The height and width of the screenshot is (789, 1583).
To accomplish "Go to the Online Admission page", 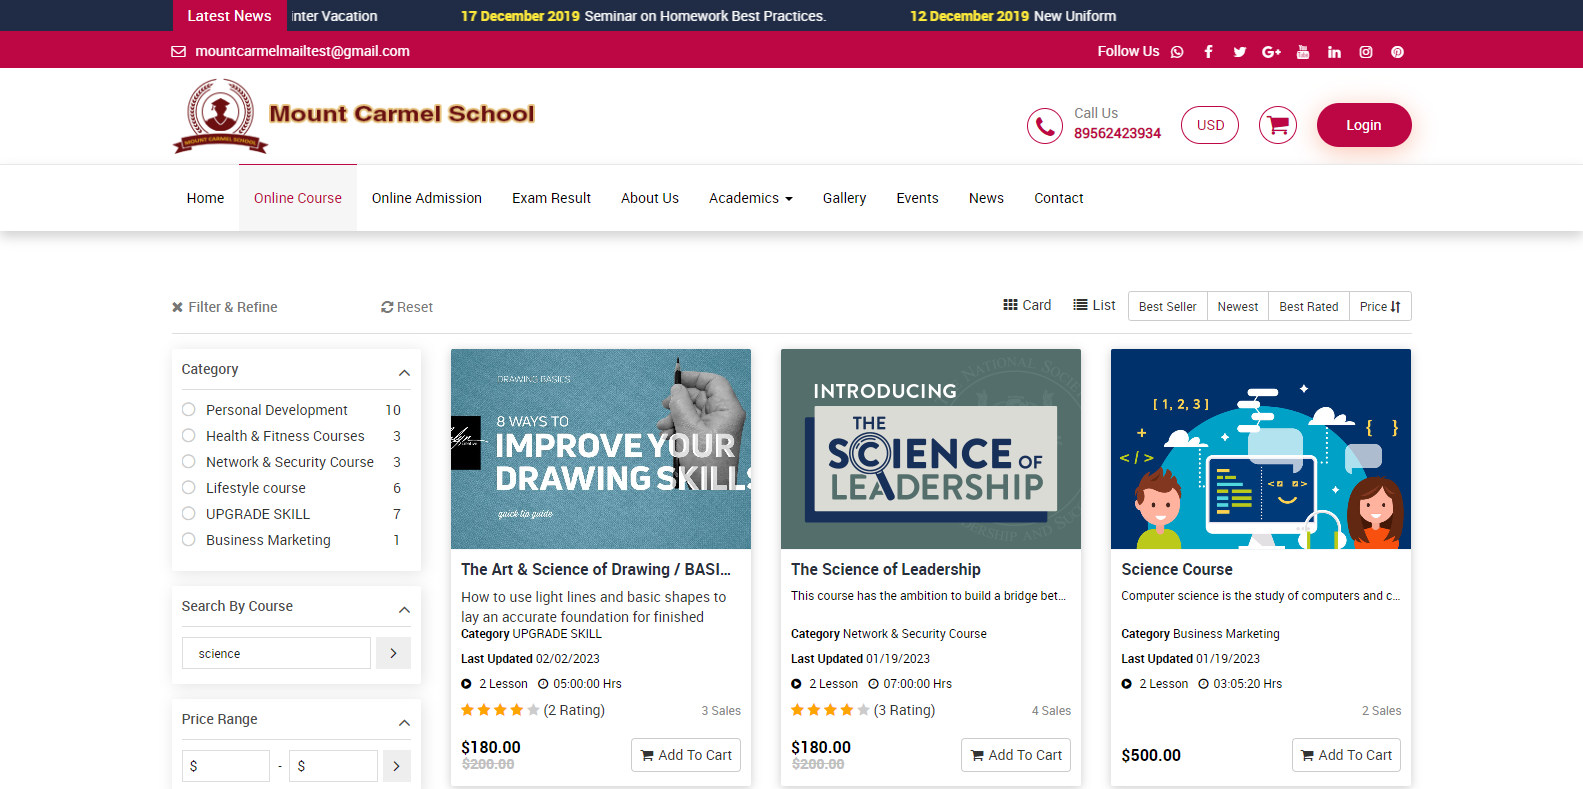I will coord(426,198).
